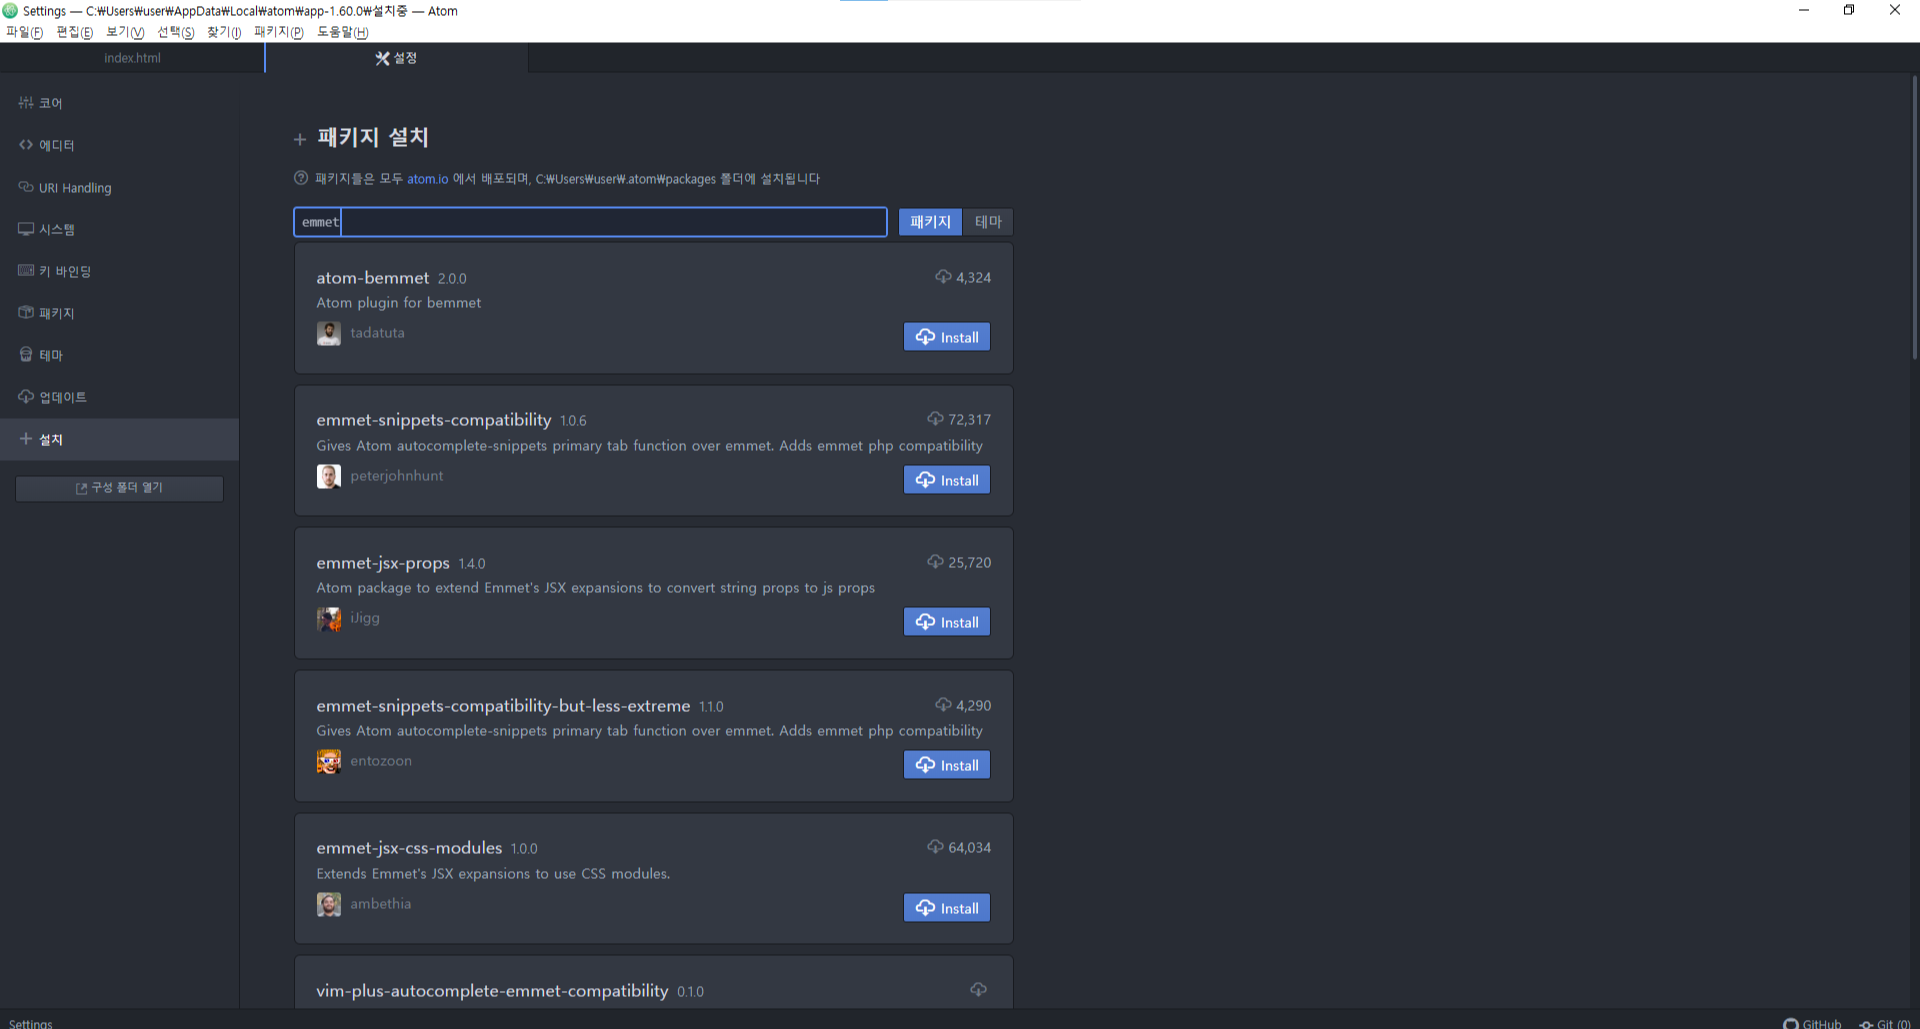
Task: Open the 찾기(I) menu
Action: pyautogui.click(x=224, y=32)
